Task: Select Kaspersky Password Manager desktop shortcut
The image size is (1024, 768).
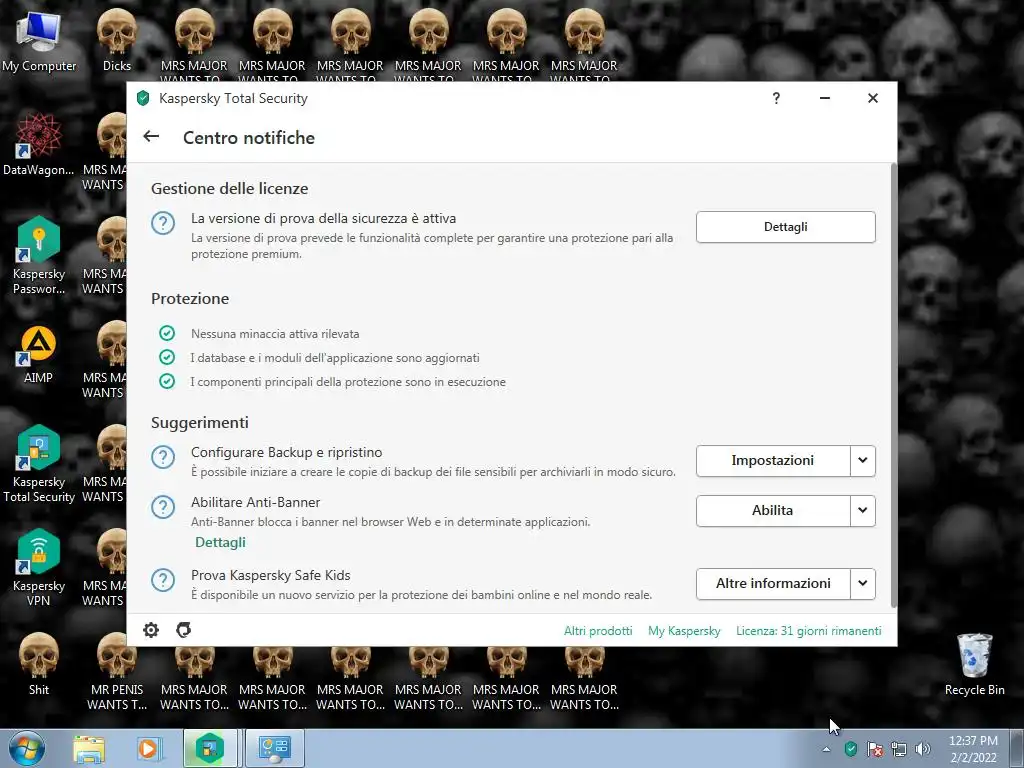Action: (x=39, y=255)
